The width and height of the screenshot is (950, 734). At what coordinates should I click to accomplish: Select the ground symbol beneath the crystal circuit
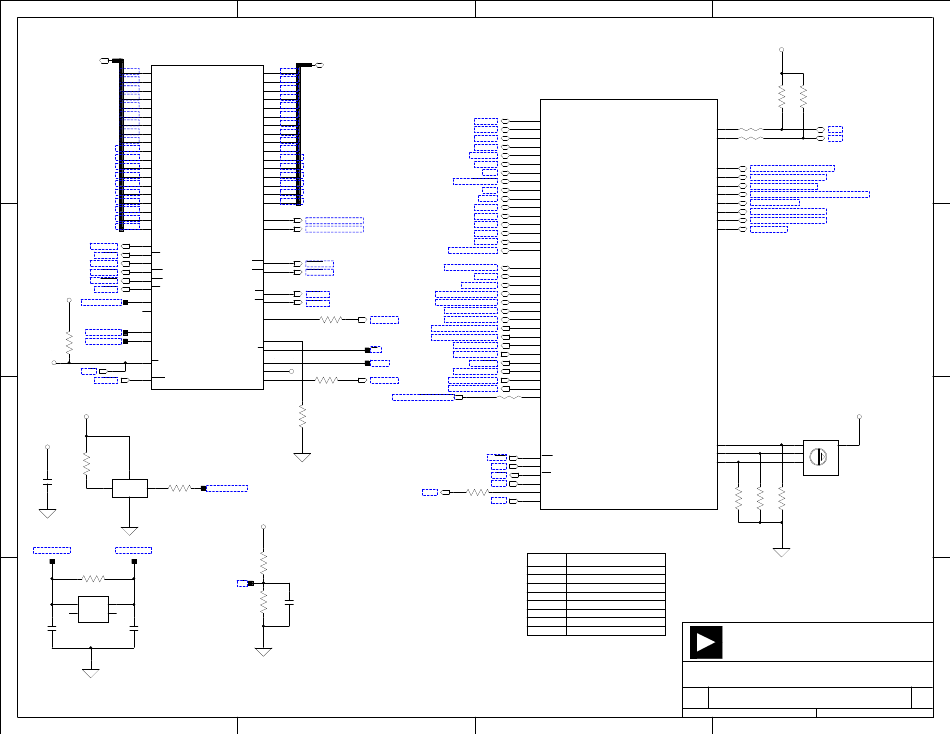[x=91, y=673]
